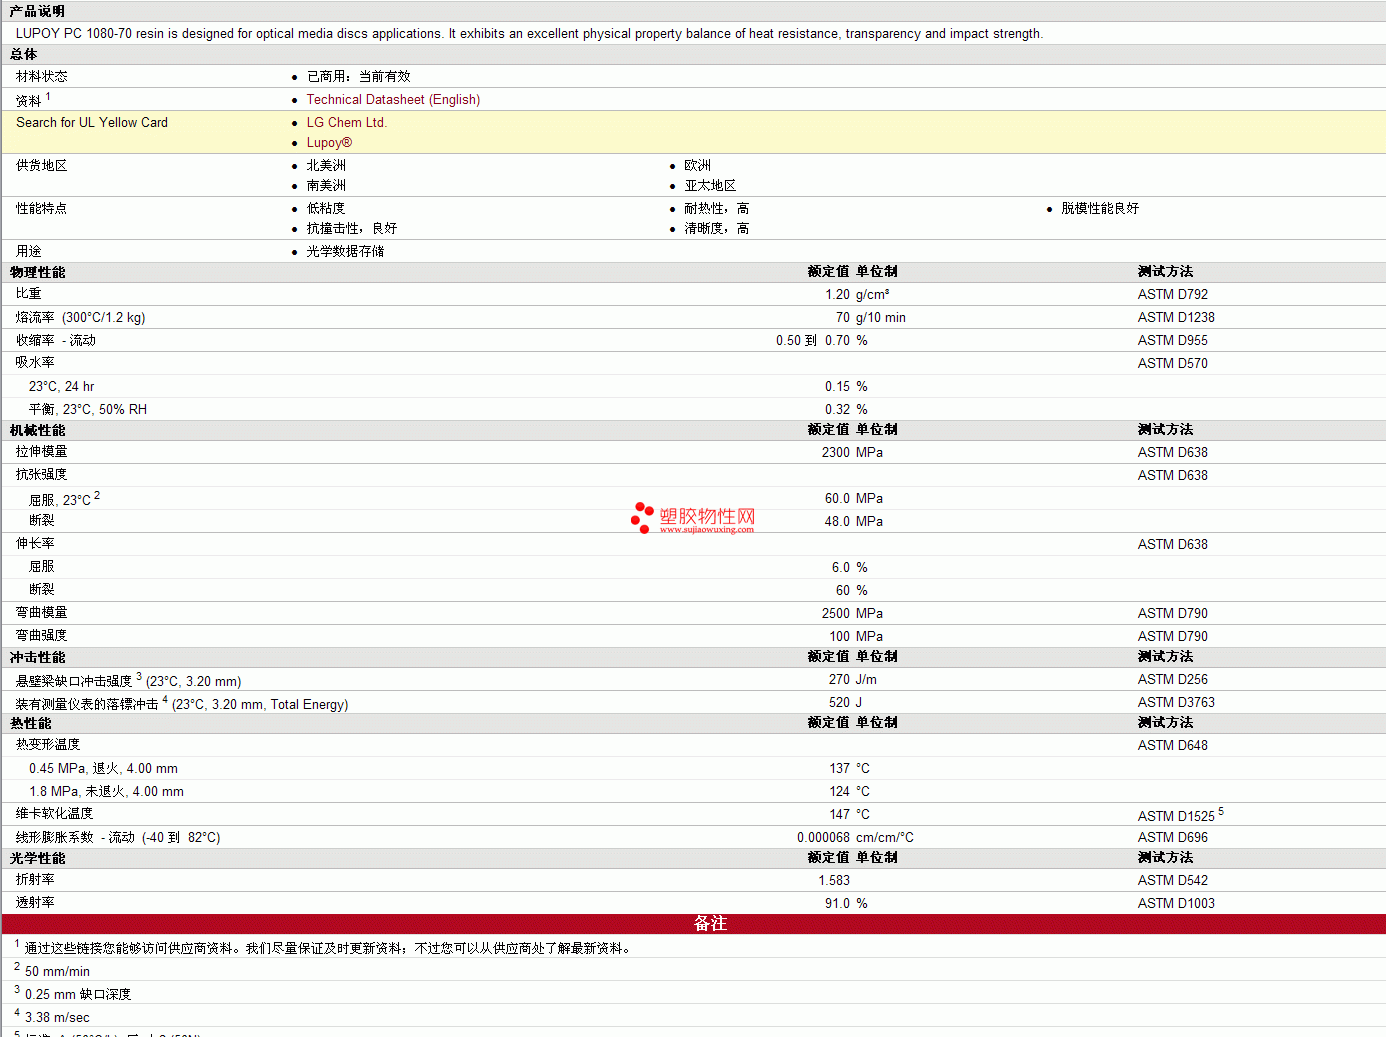Click the 南美洲 availability region

tap(326, 186)
